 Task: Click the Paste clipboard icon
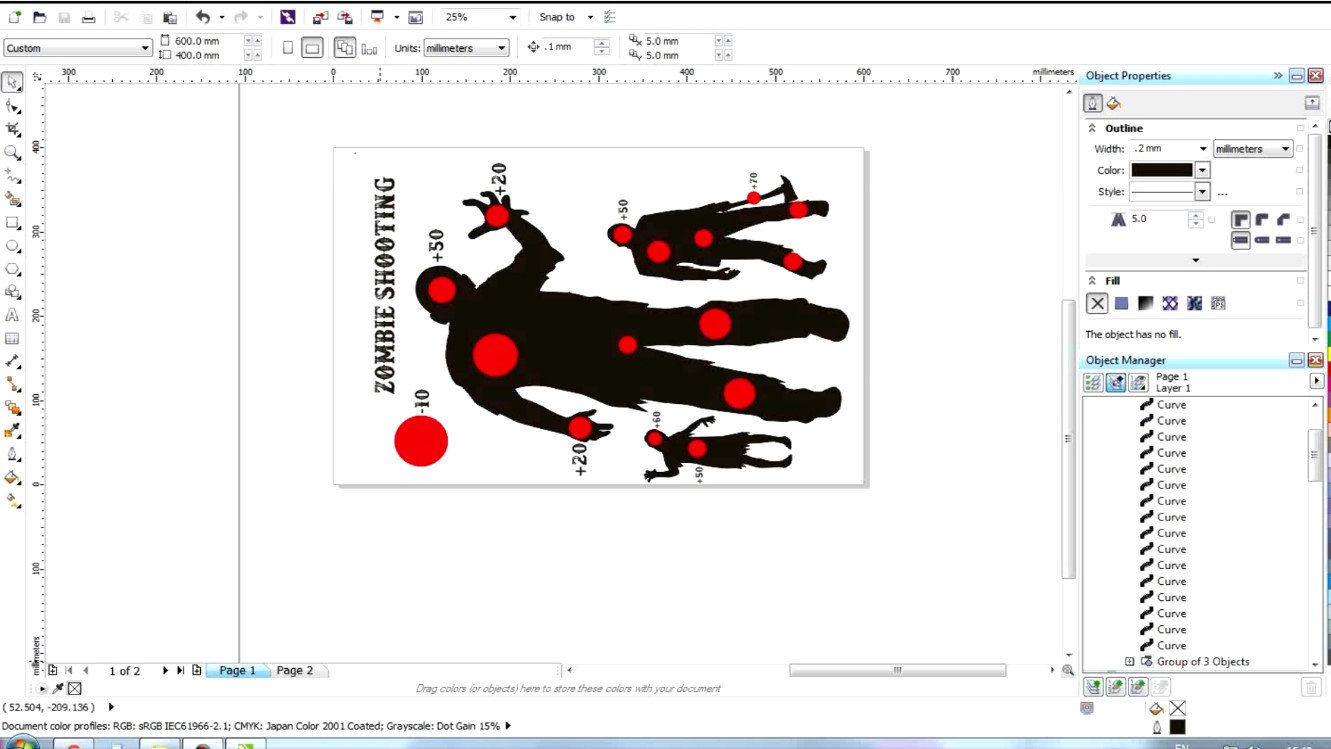(x=170, y=17)
